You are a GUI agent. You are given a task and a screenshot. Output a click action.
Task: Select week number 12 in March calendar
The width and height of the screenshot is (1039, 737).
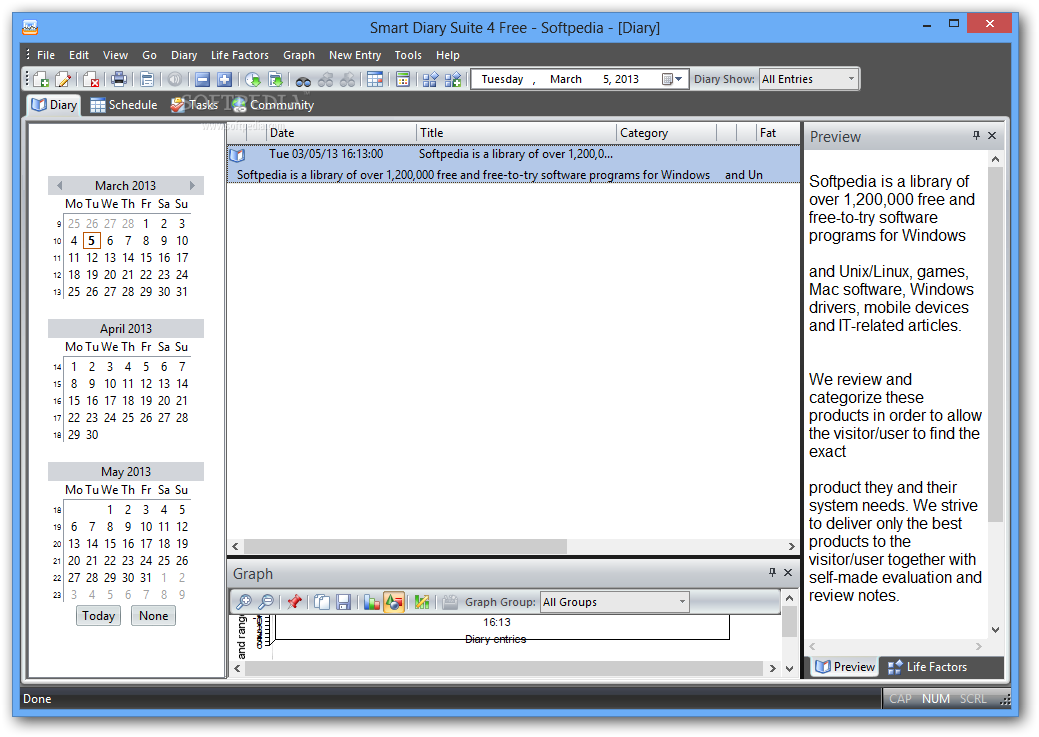point(57,275)
